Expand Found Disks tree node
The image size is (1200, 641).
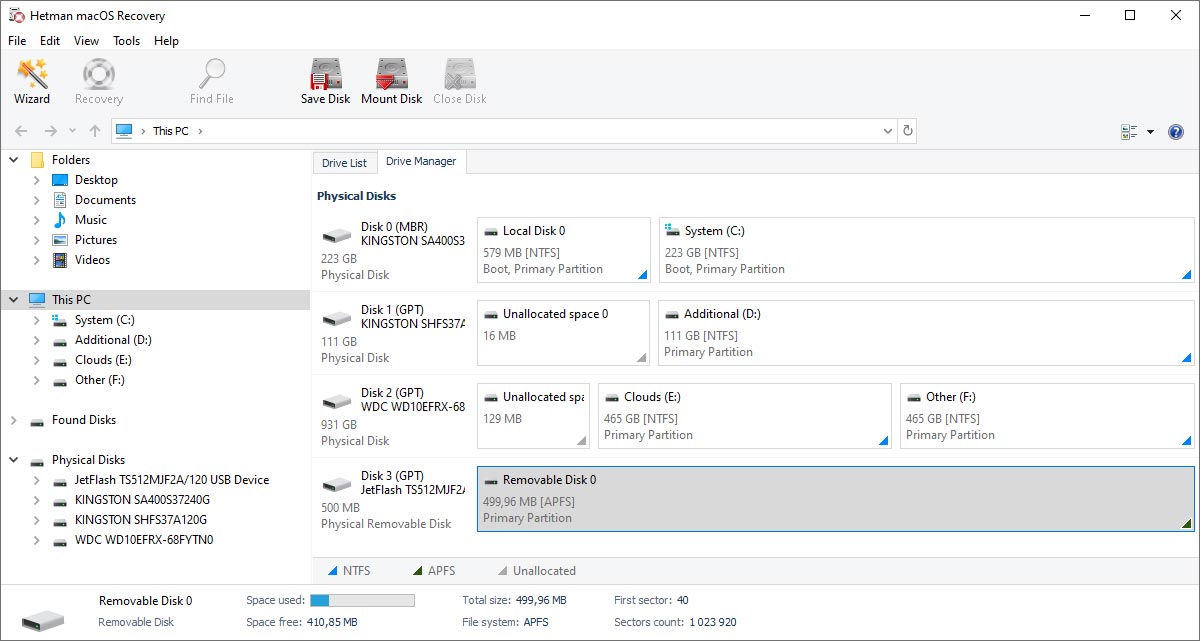[x=13, y=420]
